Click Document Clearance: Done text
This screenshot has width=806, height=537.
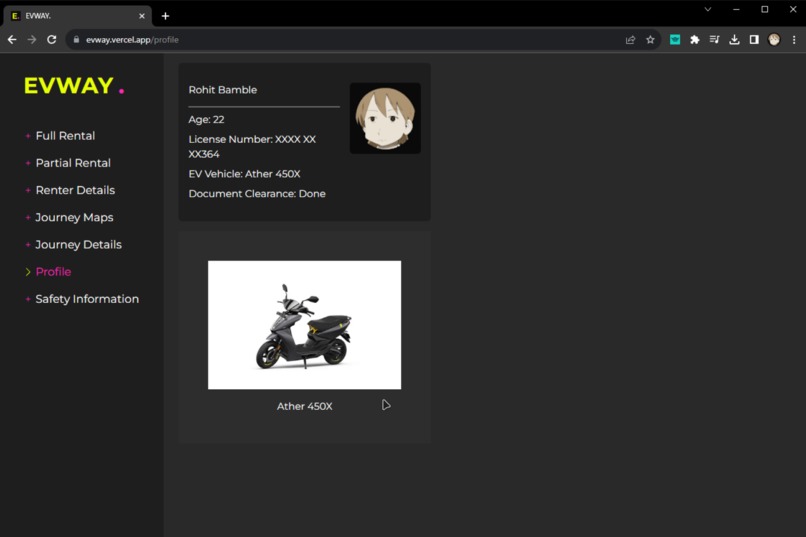tap(257, 194)
